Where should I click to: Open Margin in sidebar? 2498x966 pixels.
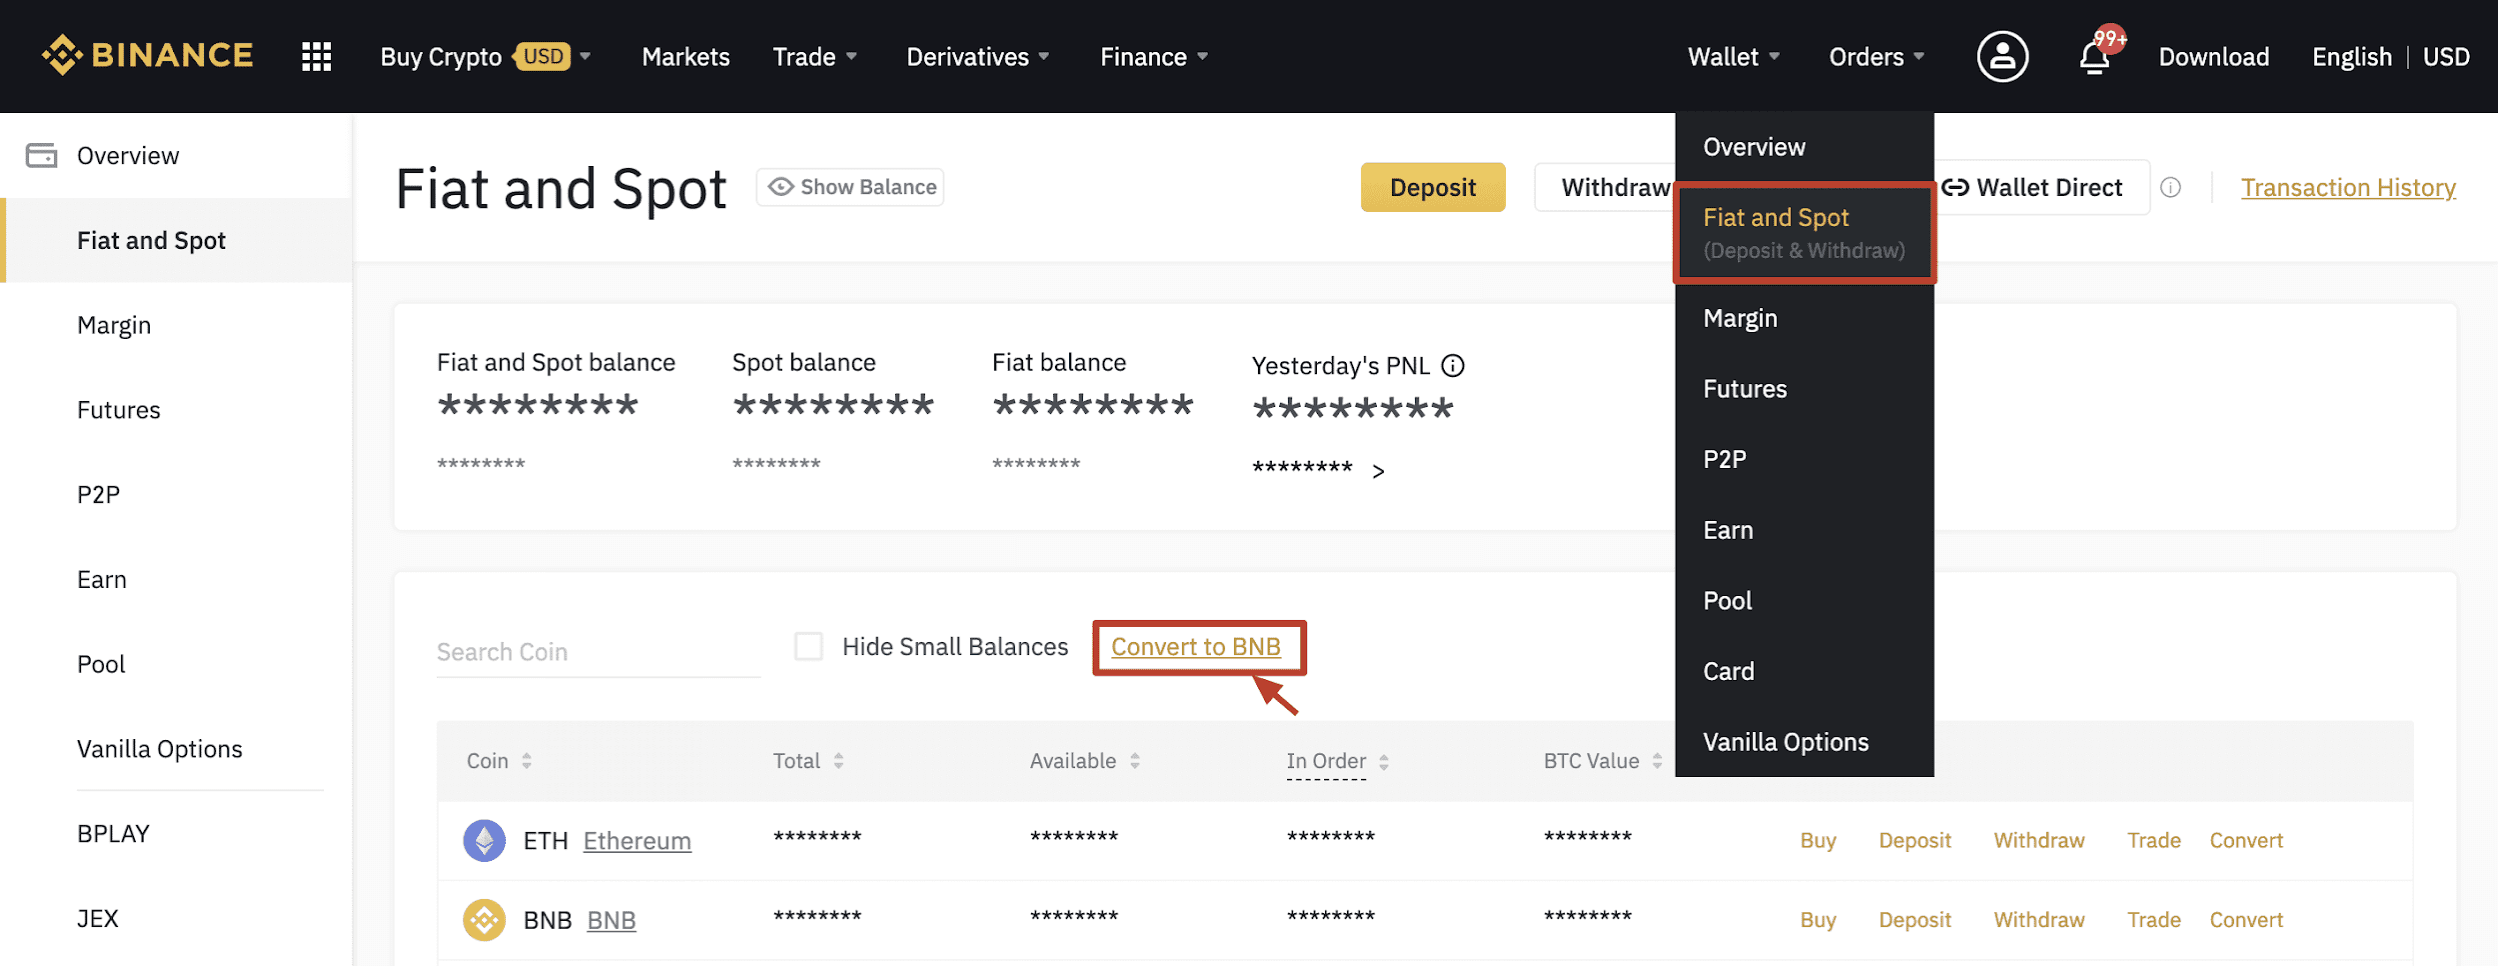[176, 325]
